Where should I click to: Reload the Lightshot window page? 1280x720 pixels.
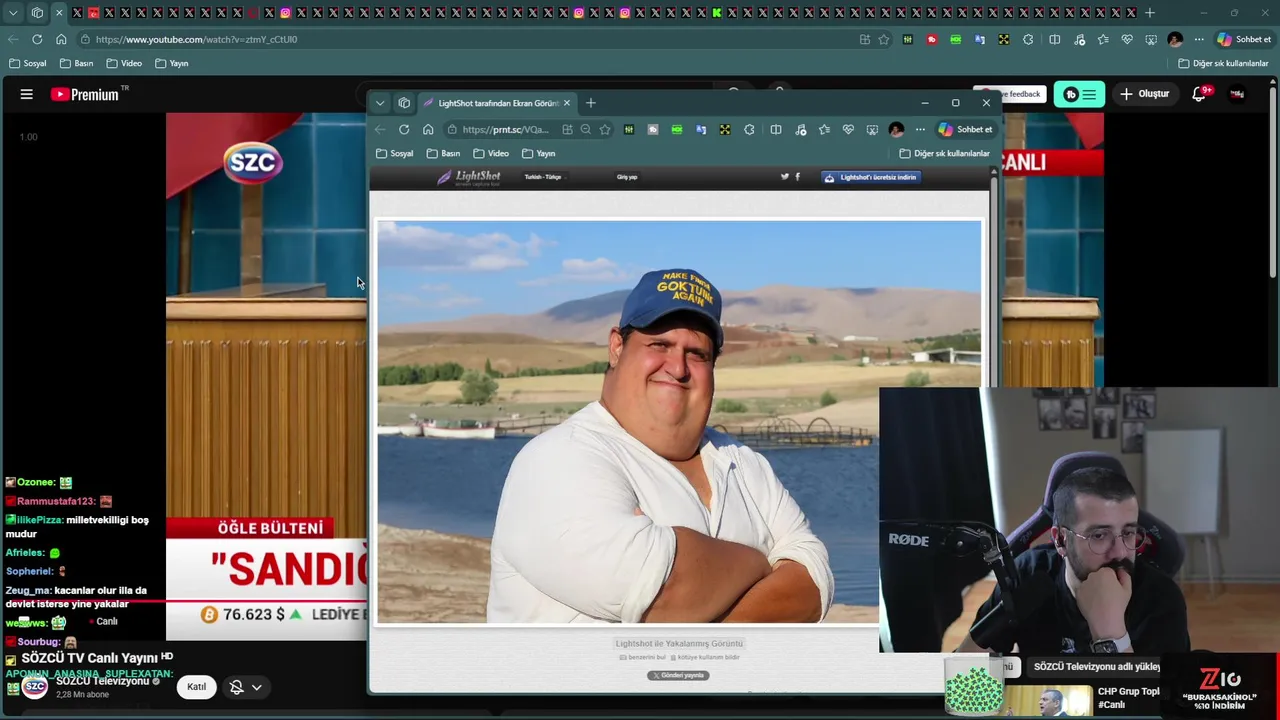coord(404,129)
